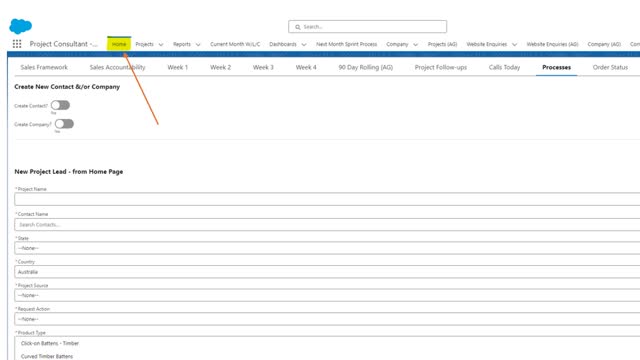Switch to the Sales Accountability tab

click(x=118, y=67)
